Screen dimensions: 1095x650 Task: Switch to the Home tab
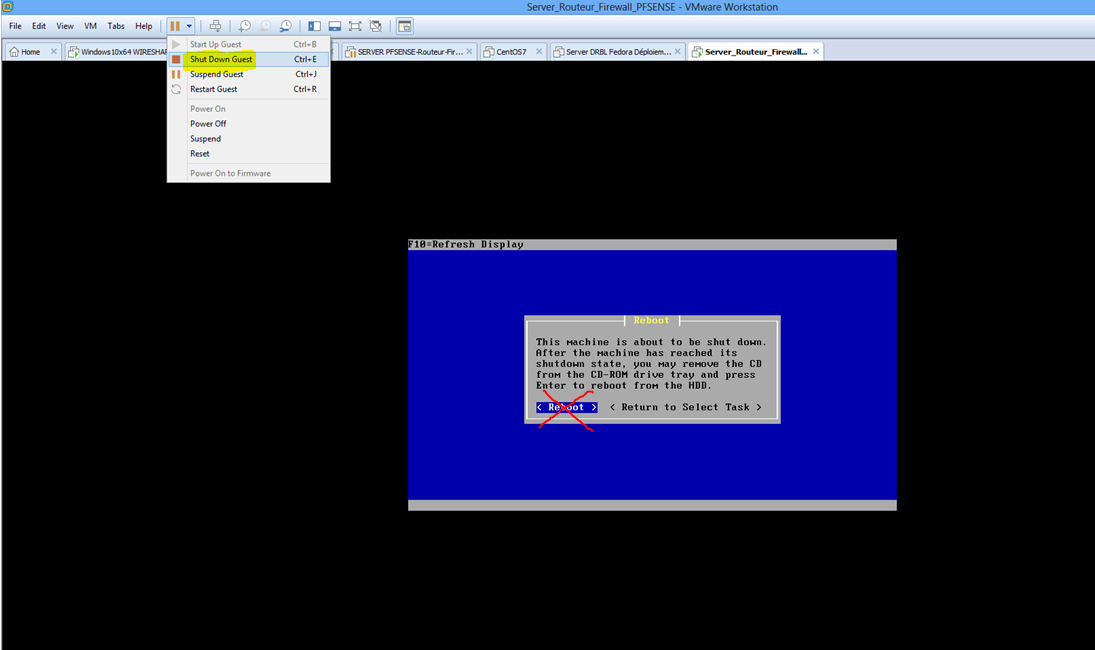tap(31, 52)
